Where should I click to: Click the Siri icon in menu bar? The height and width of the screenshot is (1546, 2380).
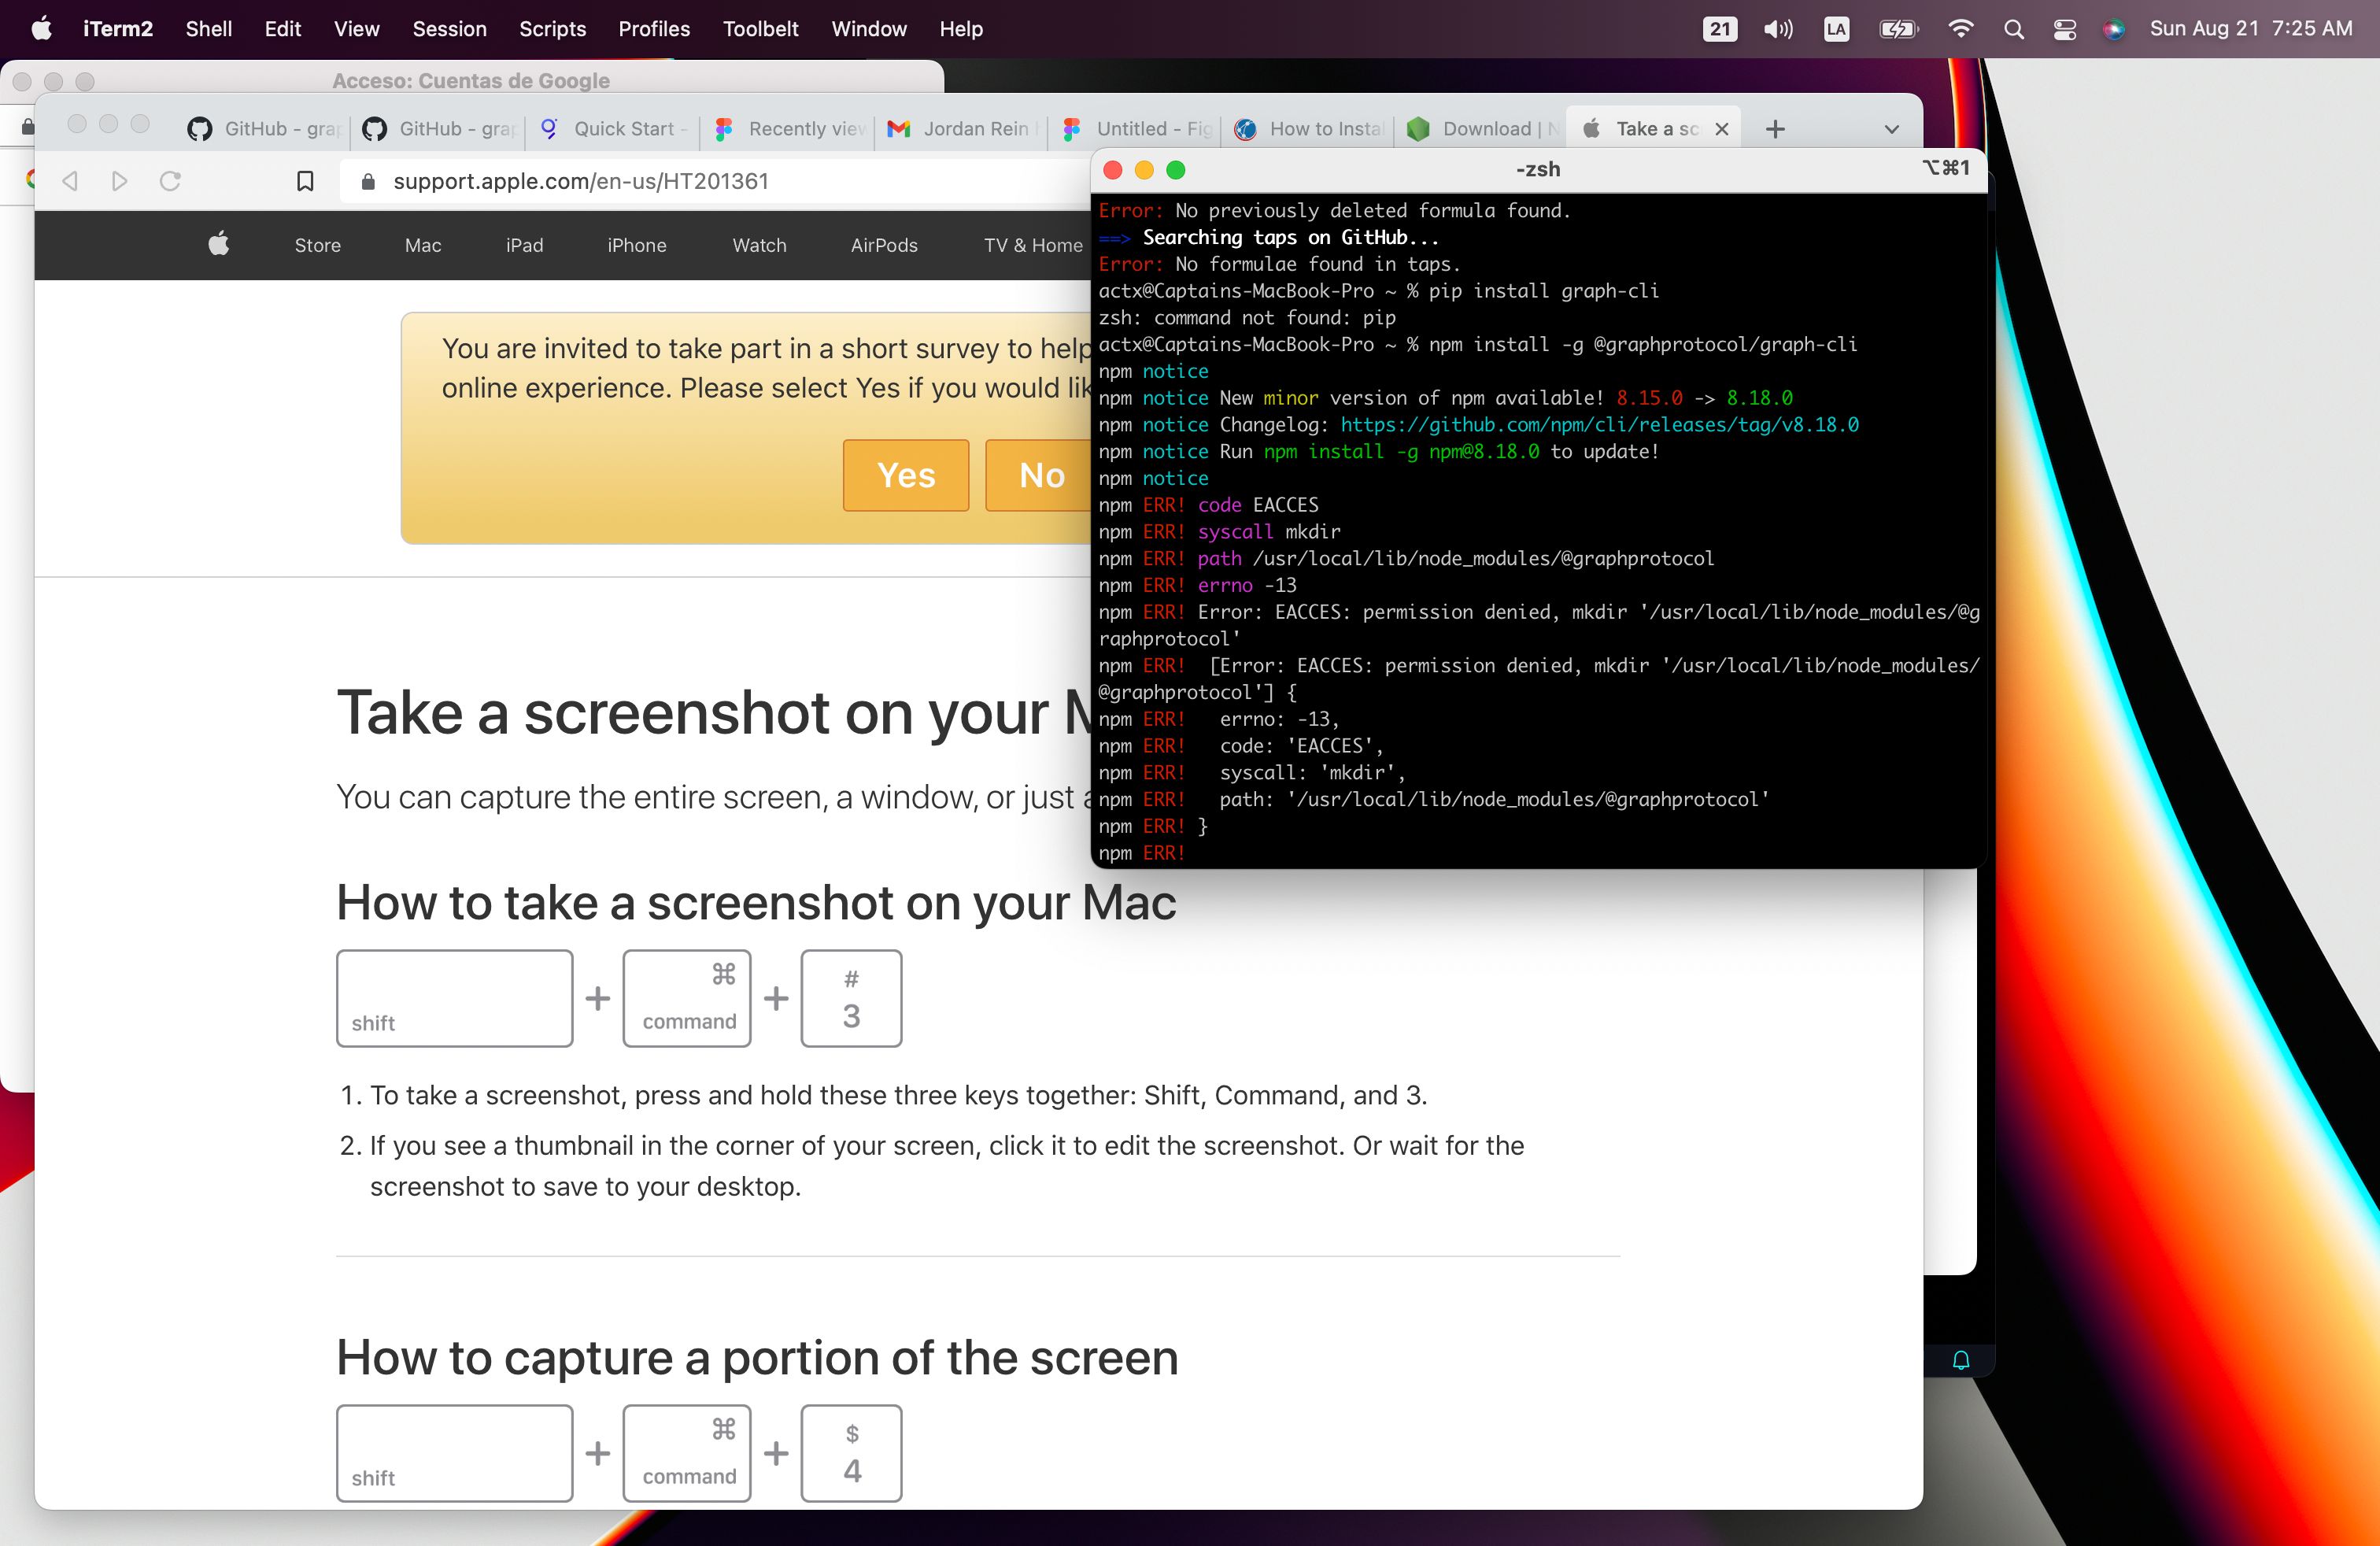point(2113,29)
